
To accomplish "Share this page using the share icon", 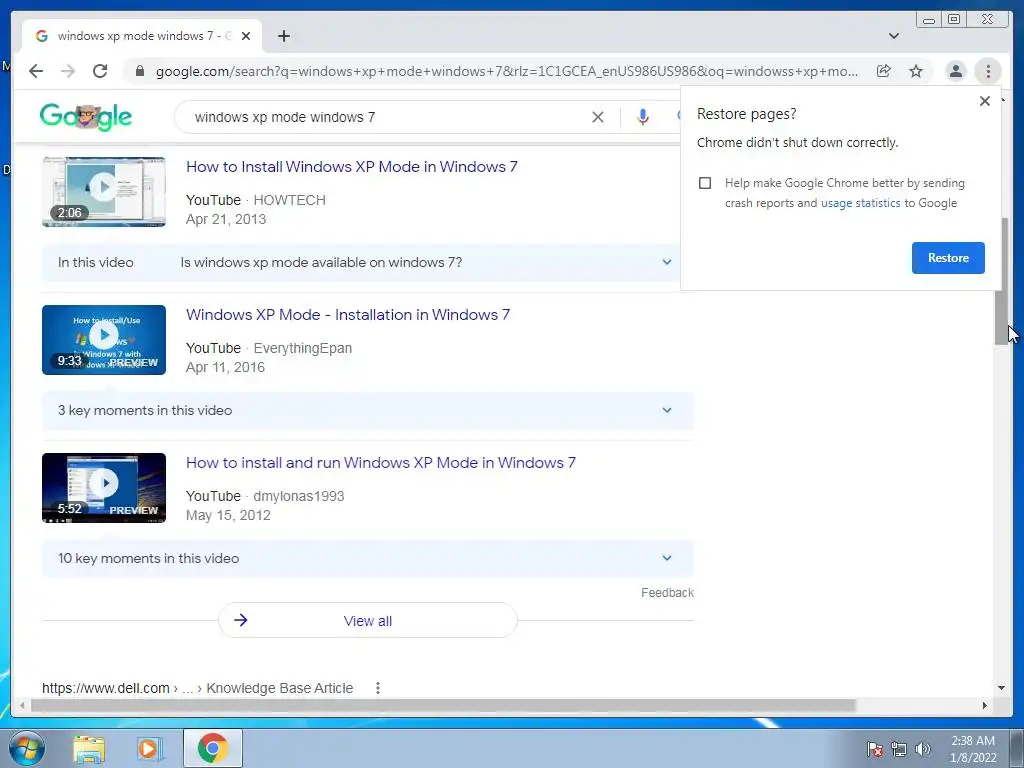I will click(883, 71).
